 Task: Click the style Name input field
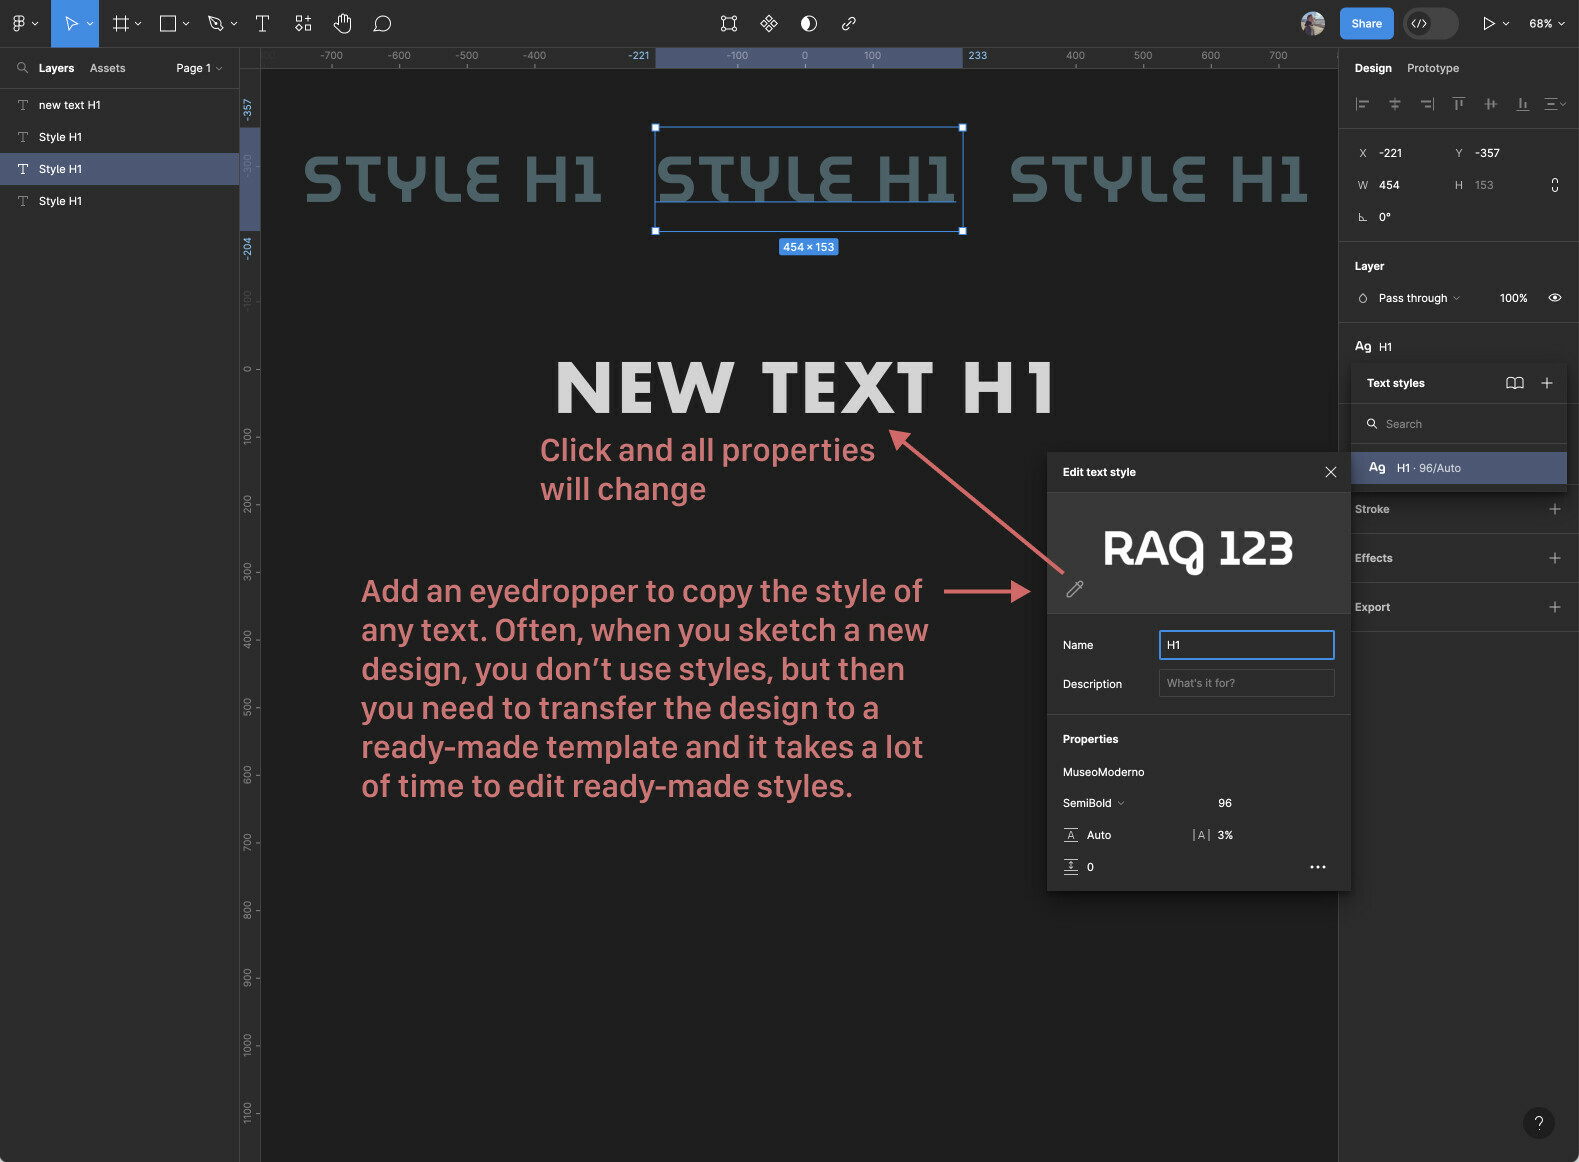pos(1247,645)
